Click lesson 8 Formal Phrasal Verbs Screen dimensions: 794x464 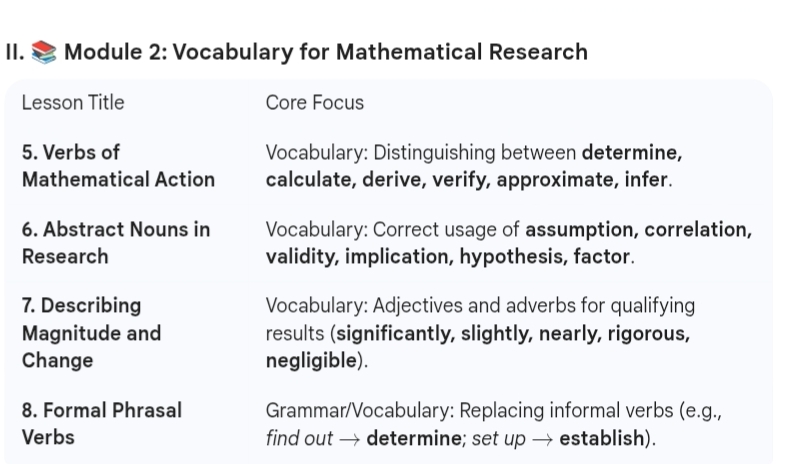(x=102, y=423)
